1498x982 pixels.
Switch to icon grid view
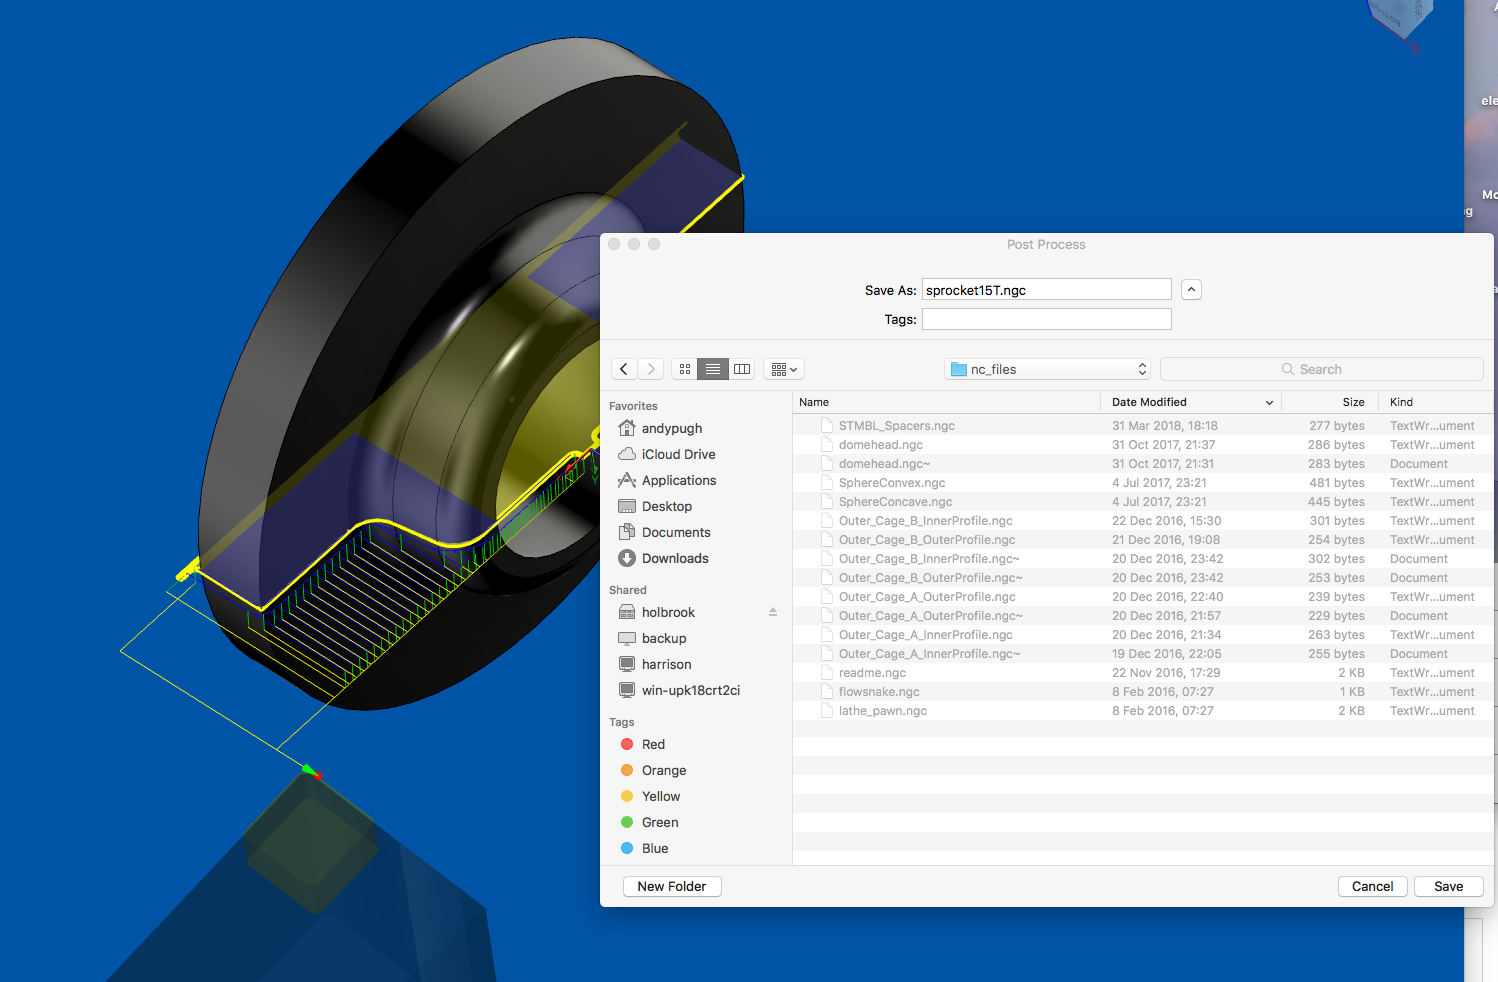click(x=685, y=369)
